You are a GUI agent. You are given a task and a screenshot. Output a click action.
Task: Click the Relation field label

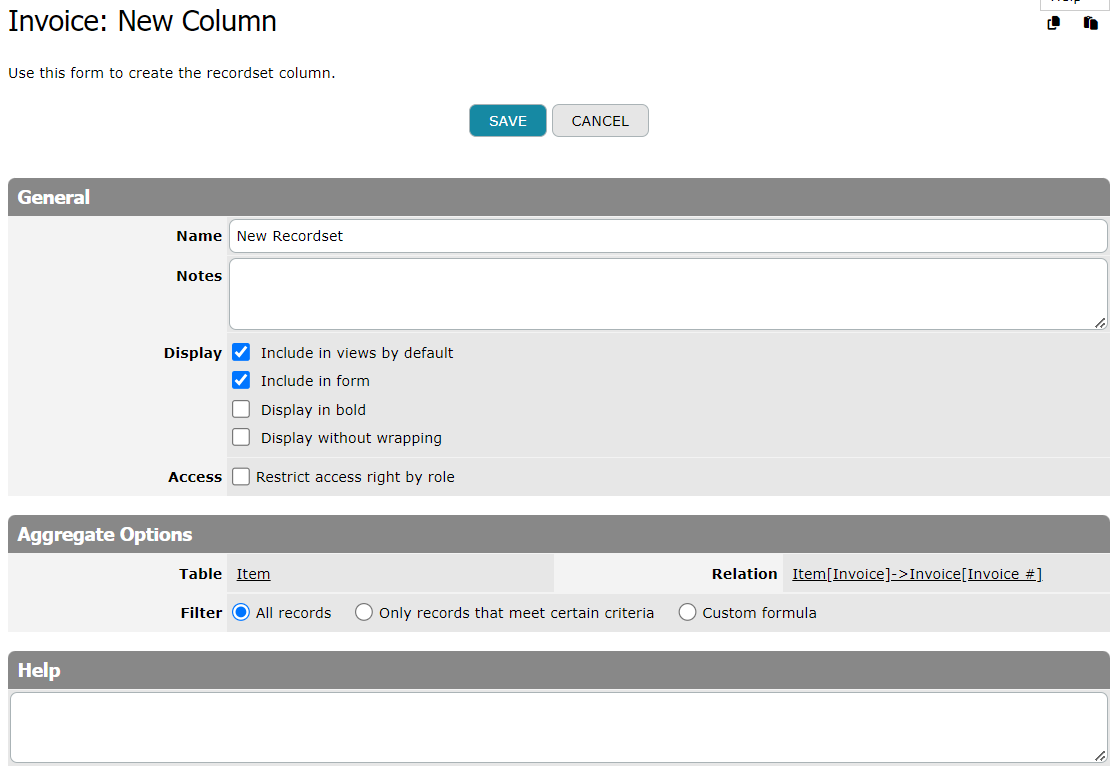pyautogui.click(x=744, y=574)
